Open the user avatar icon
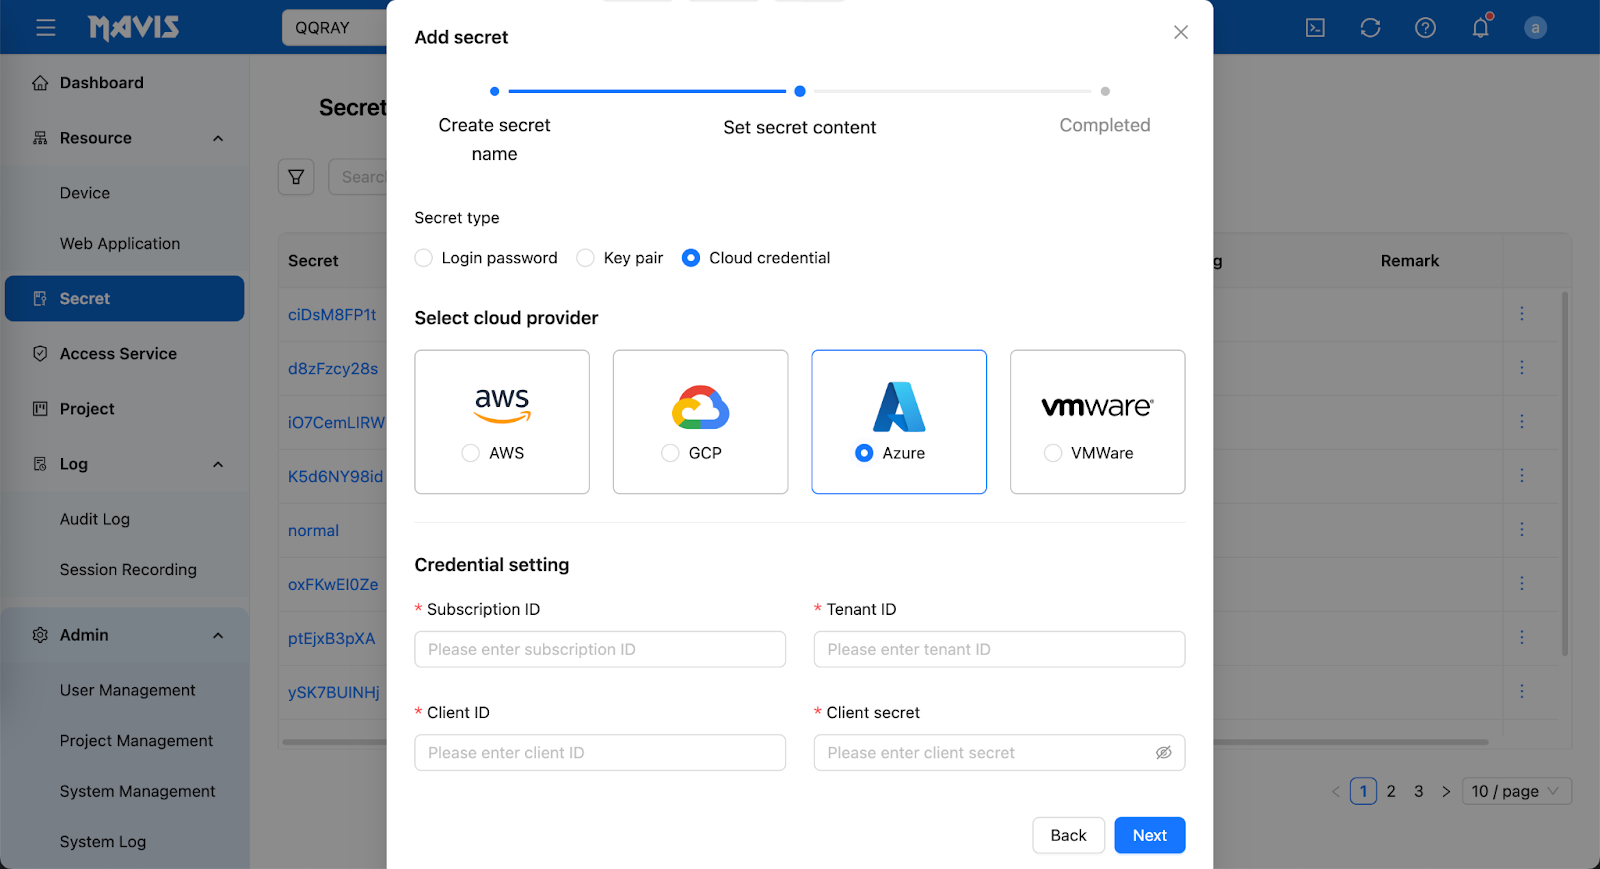Screen dimensions: 1600x869 1535,28
